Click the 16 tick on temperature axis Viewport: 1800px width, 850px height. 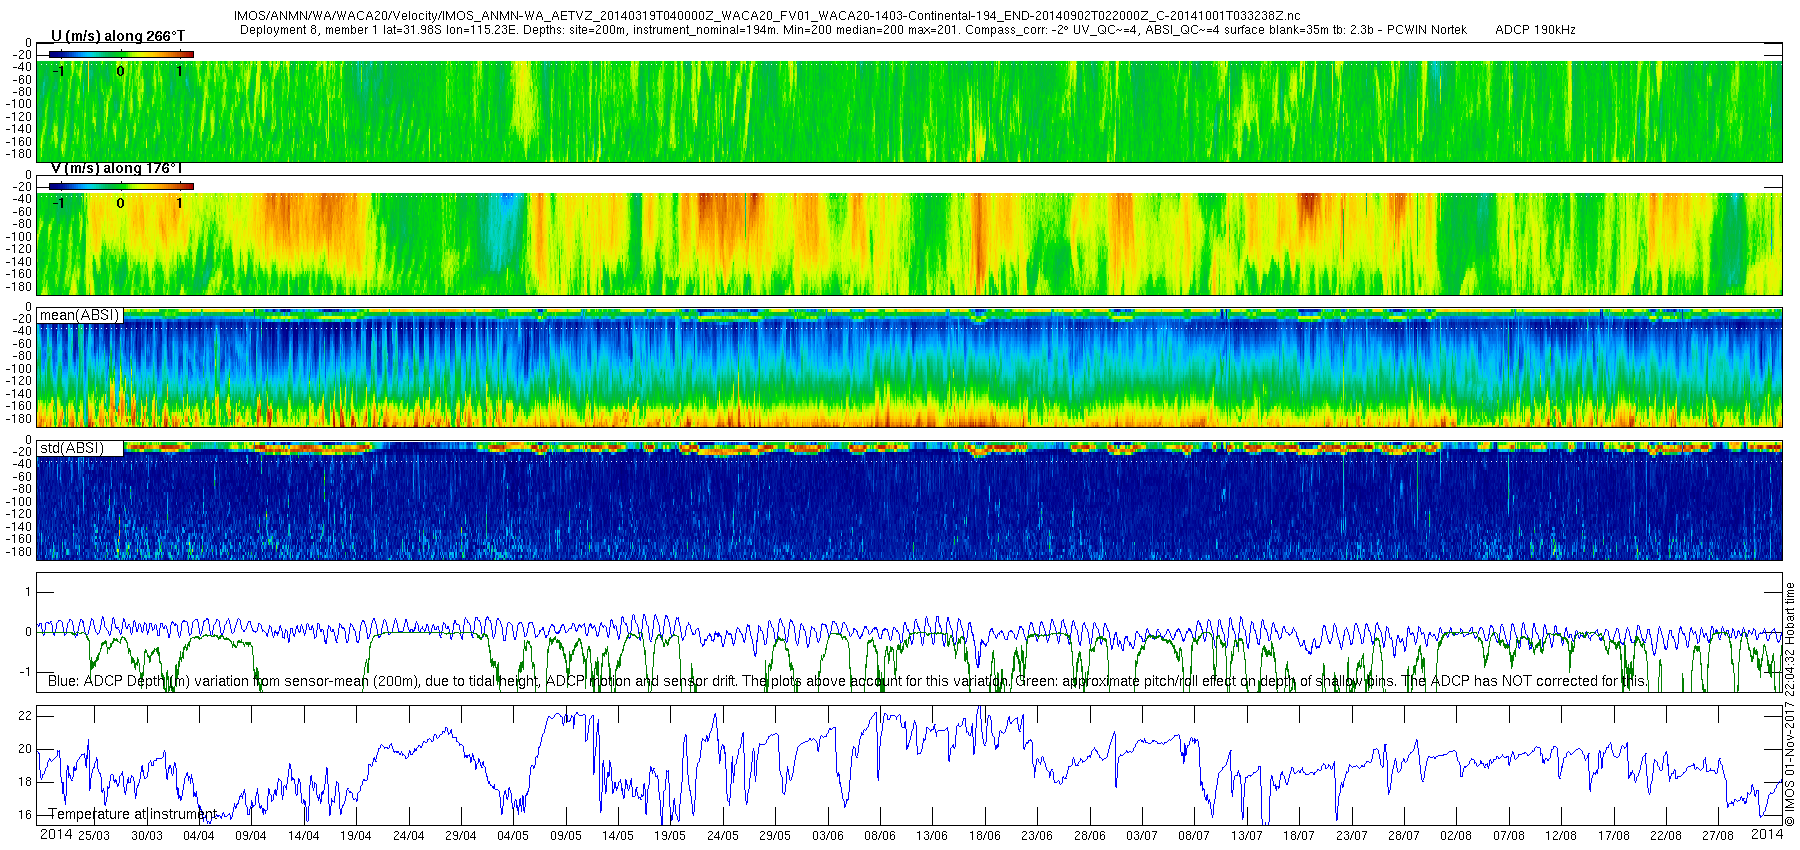click(x=25, y=815)
